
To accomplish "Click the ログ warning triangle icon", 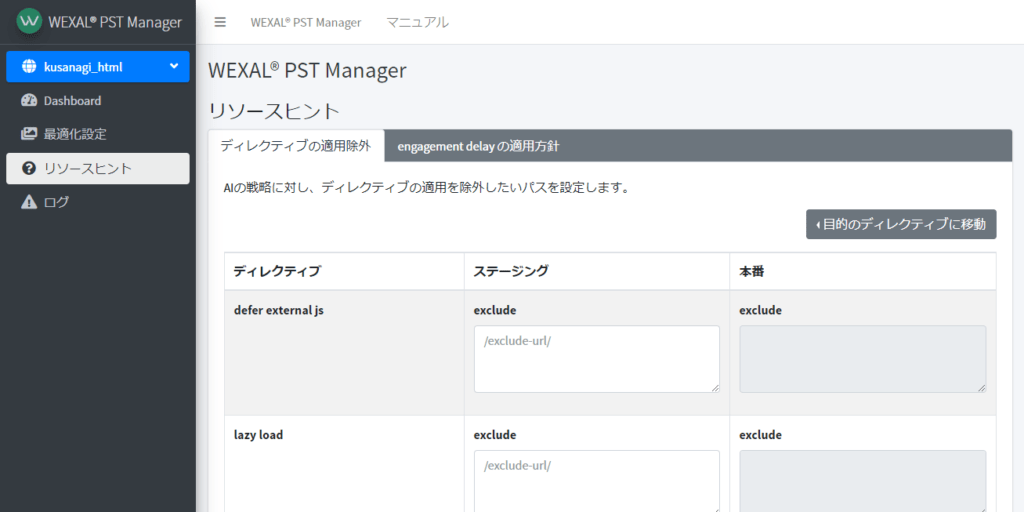I will [29, 202].
